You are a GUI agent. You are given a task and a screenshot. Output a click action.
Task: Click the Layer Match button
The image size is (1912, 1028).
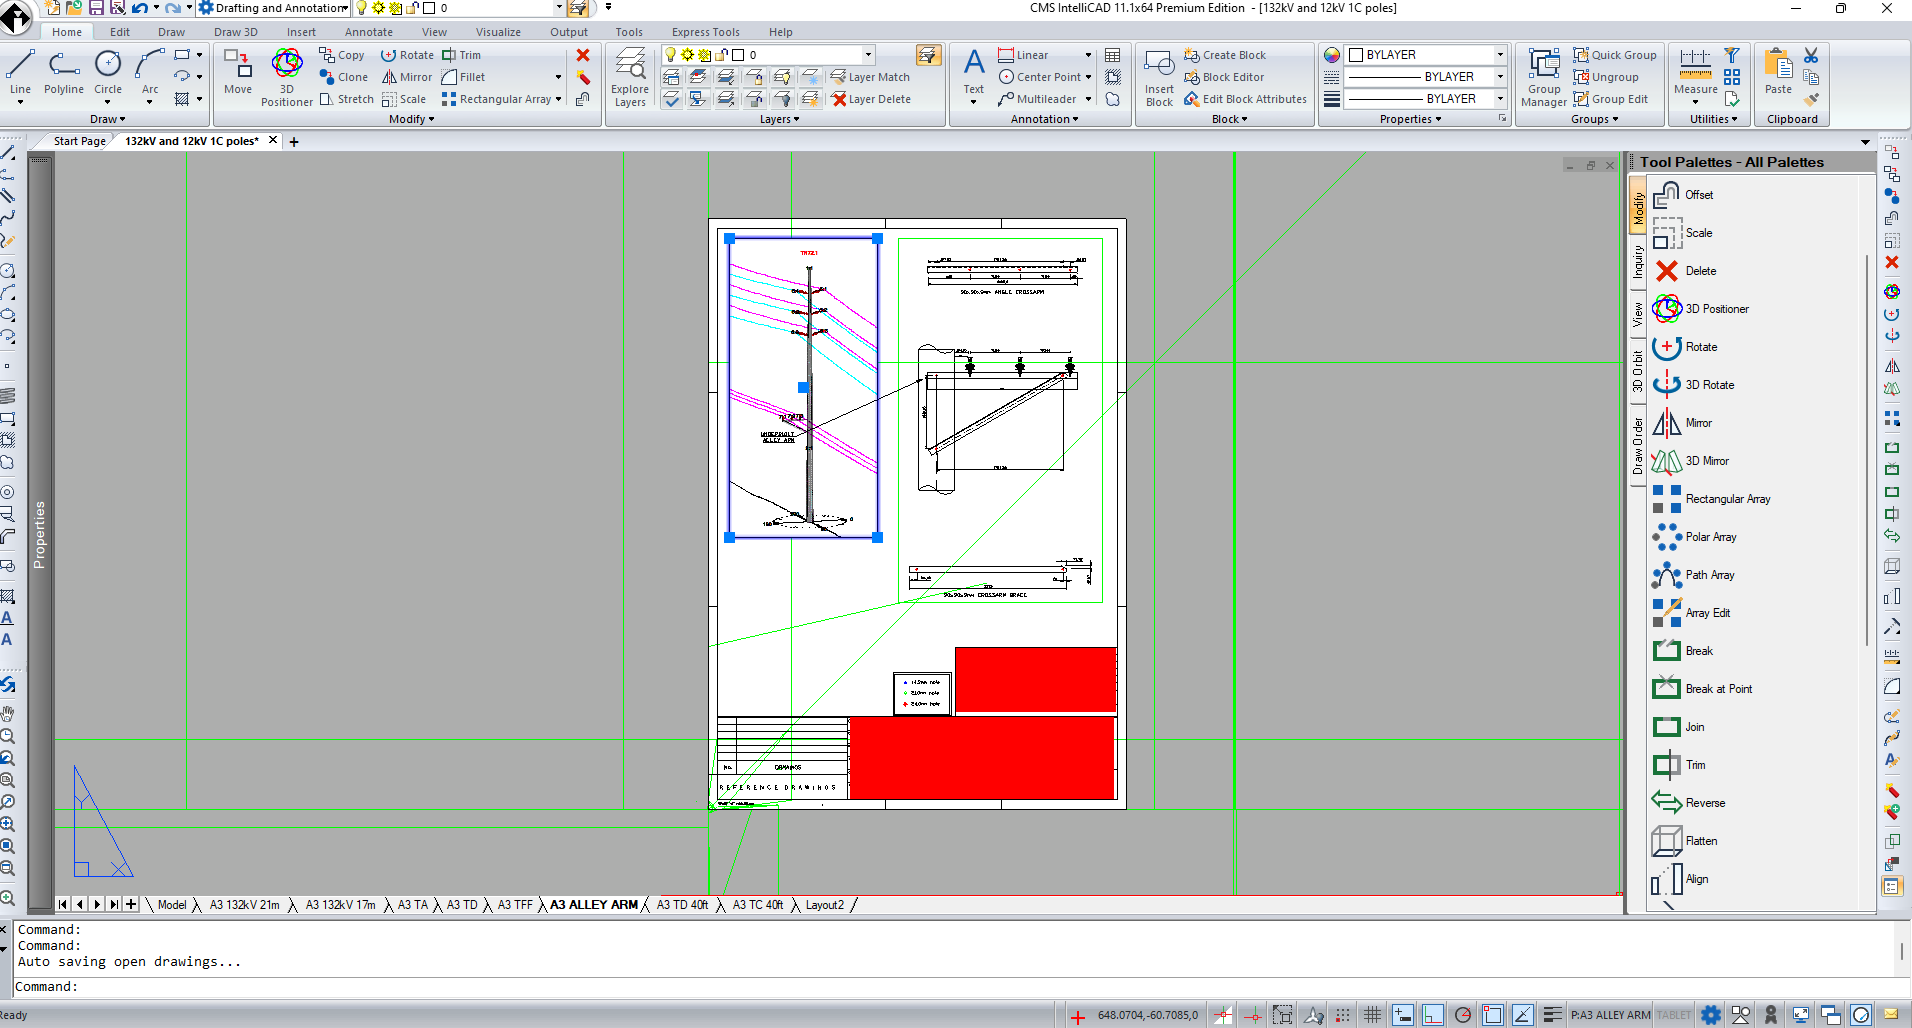pyautogui.click(x=870, y=77)
